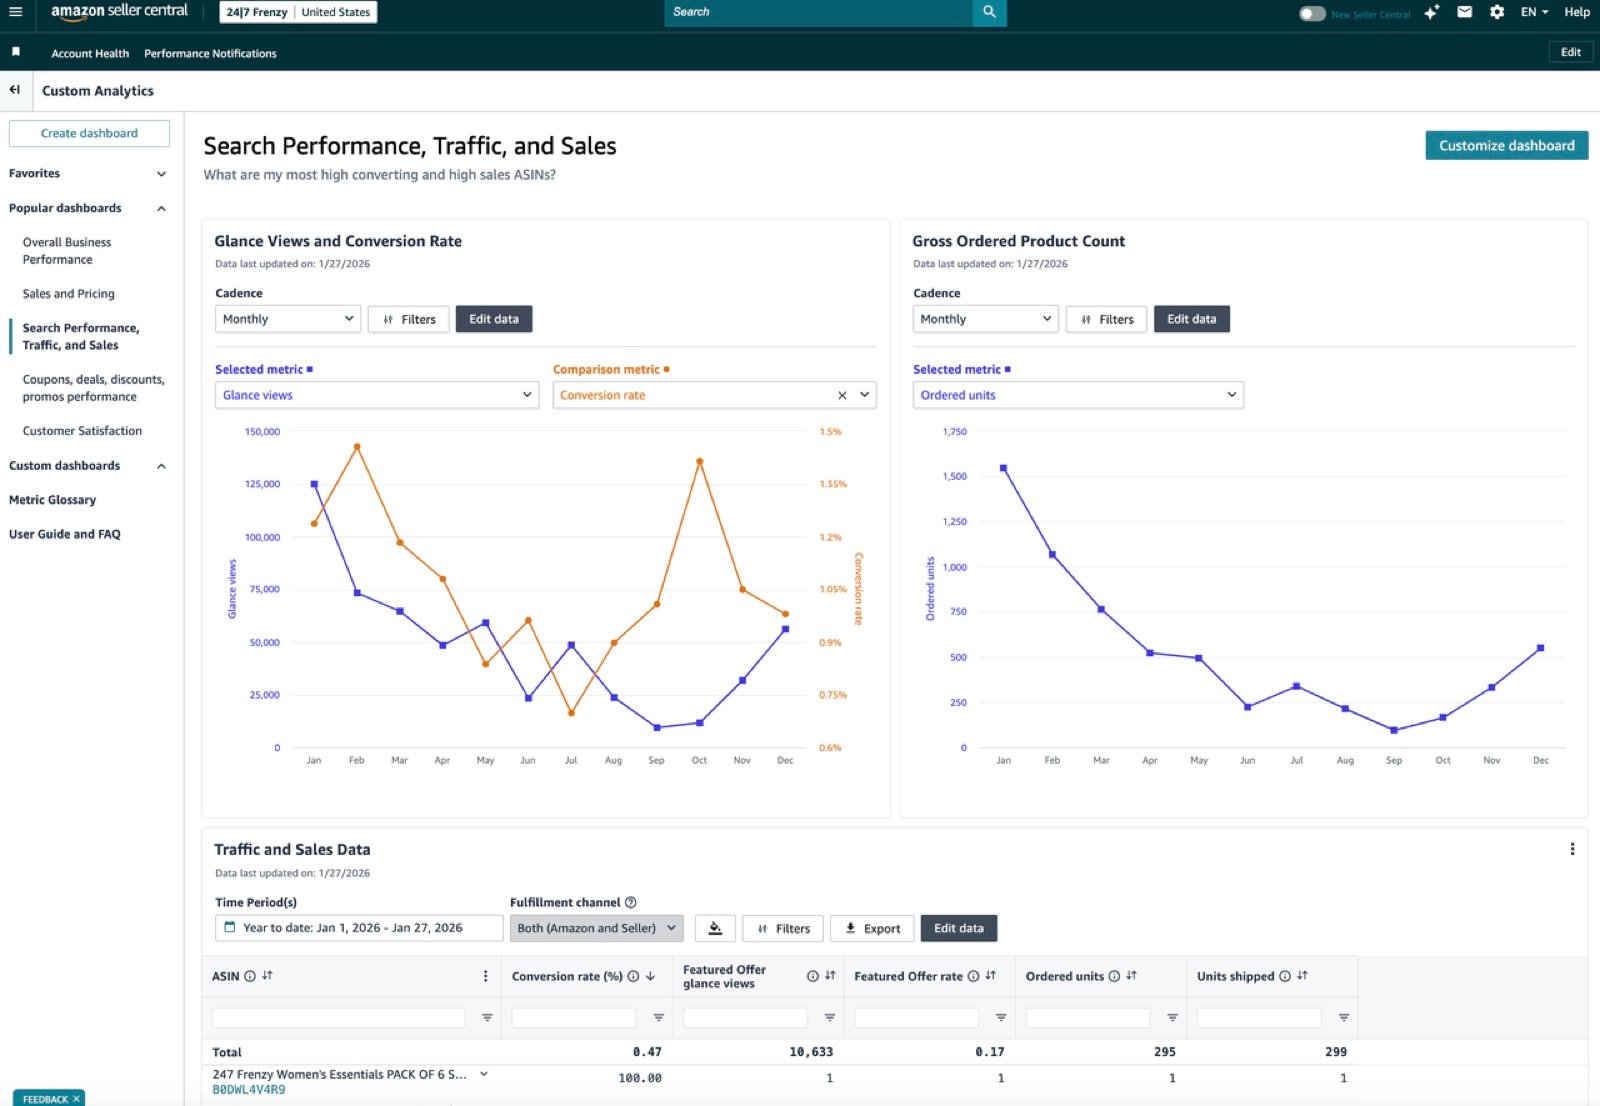Sort by the ASIN column

(267, 976)
